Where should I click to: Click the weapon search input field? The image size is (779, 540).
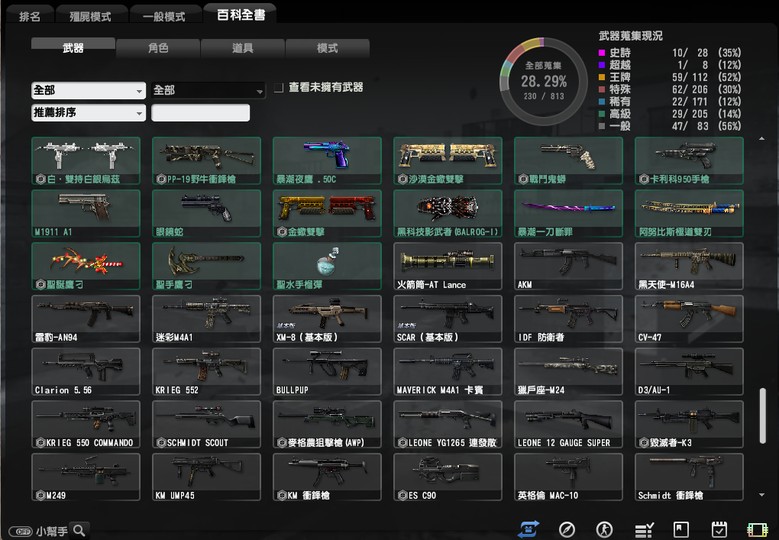click(x=200, y=113)
